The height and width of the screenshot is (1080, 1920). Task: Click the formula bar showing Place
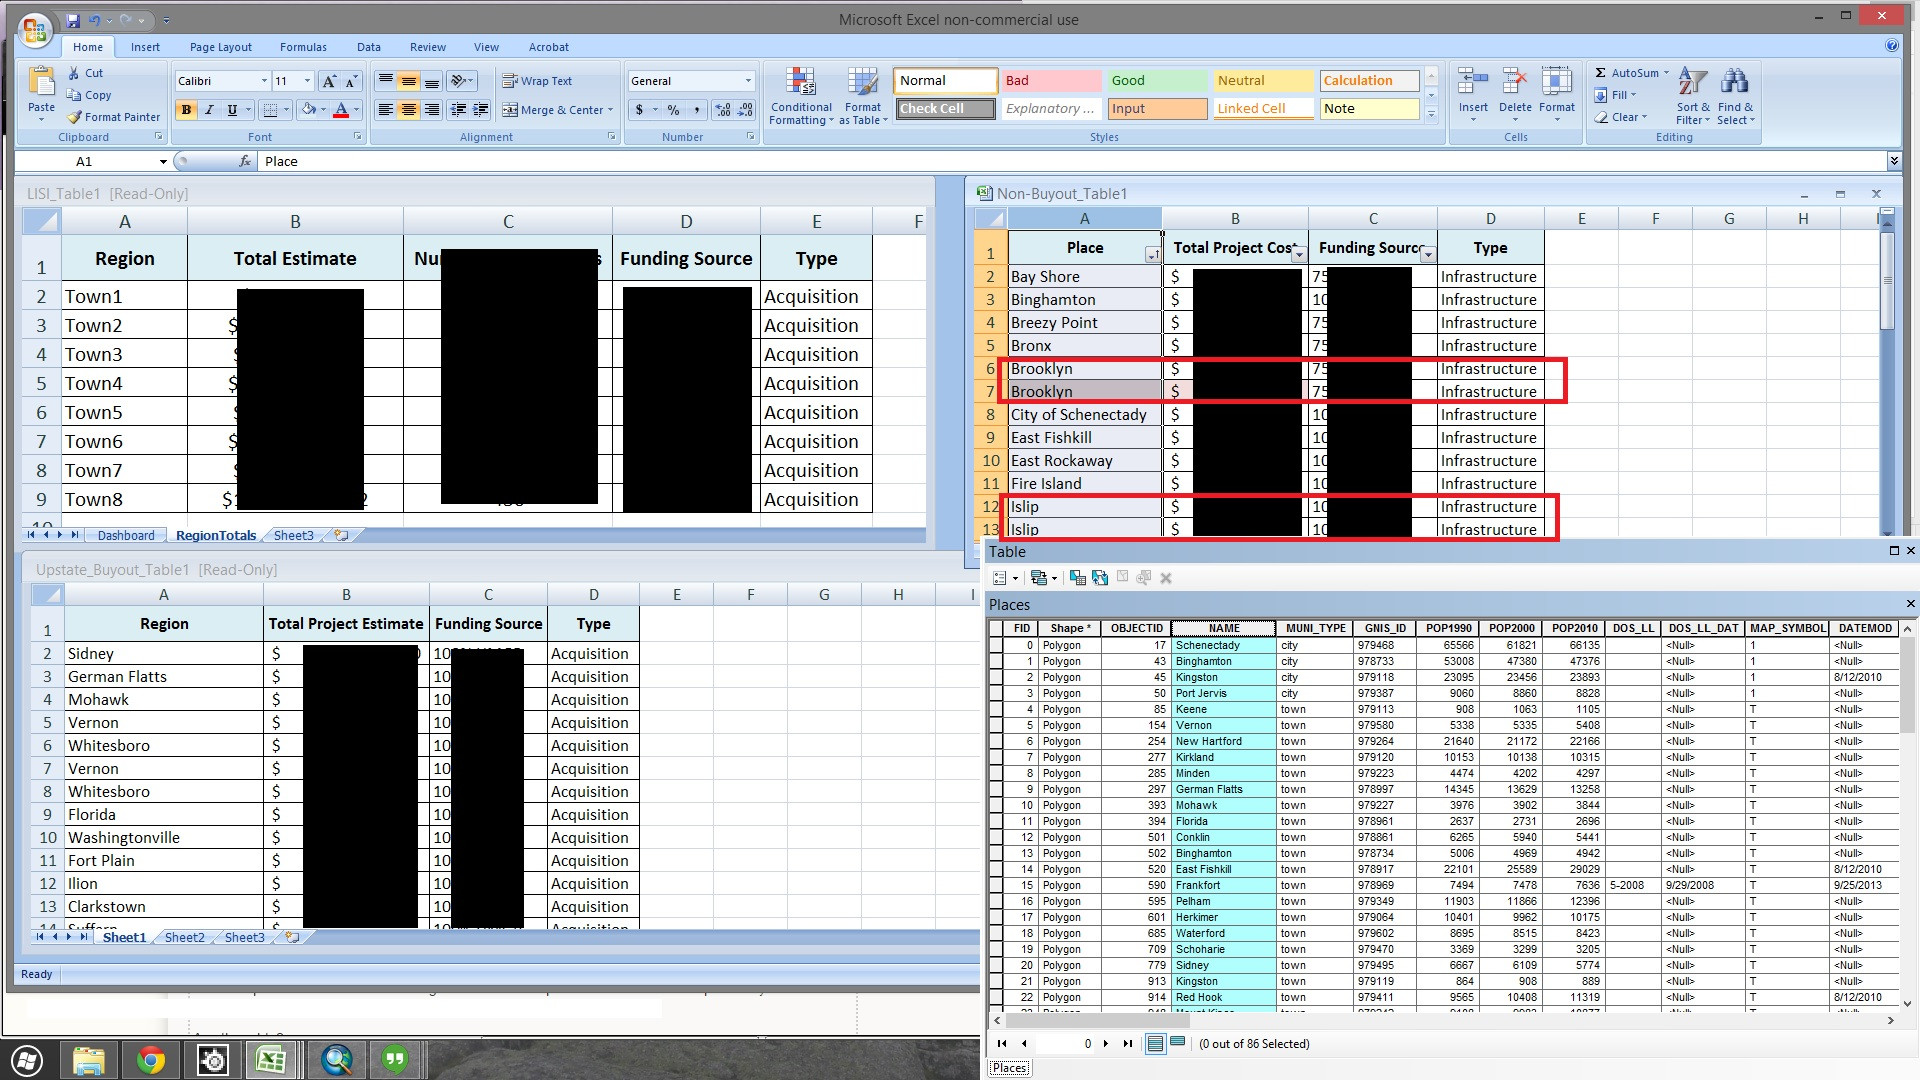click(x=1070, y=161)
